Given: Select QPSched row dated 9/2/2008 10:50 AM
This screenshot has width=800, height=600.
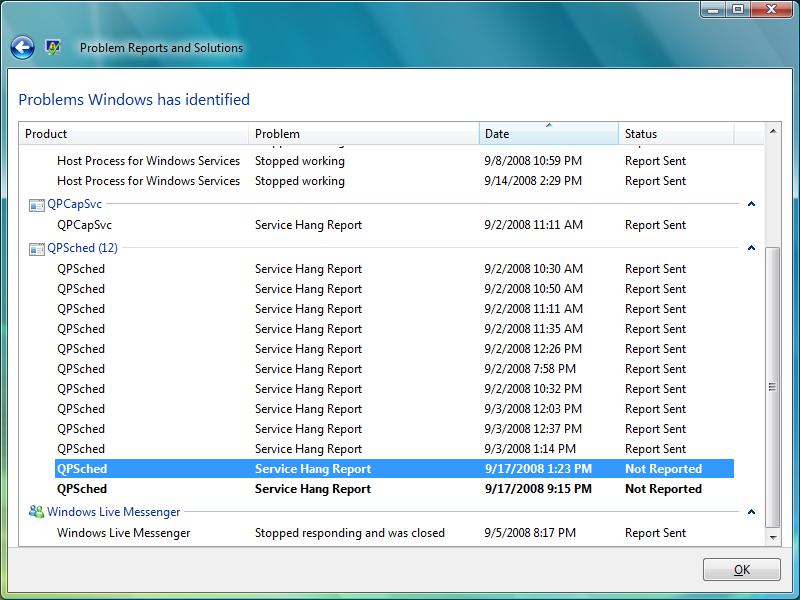Looking at the screenshot, I should click(394, 289).
